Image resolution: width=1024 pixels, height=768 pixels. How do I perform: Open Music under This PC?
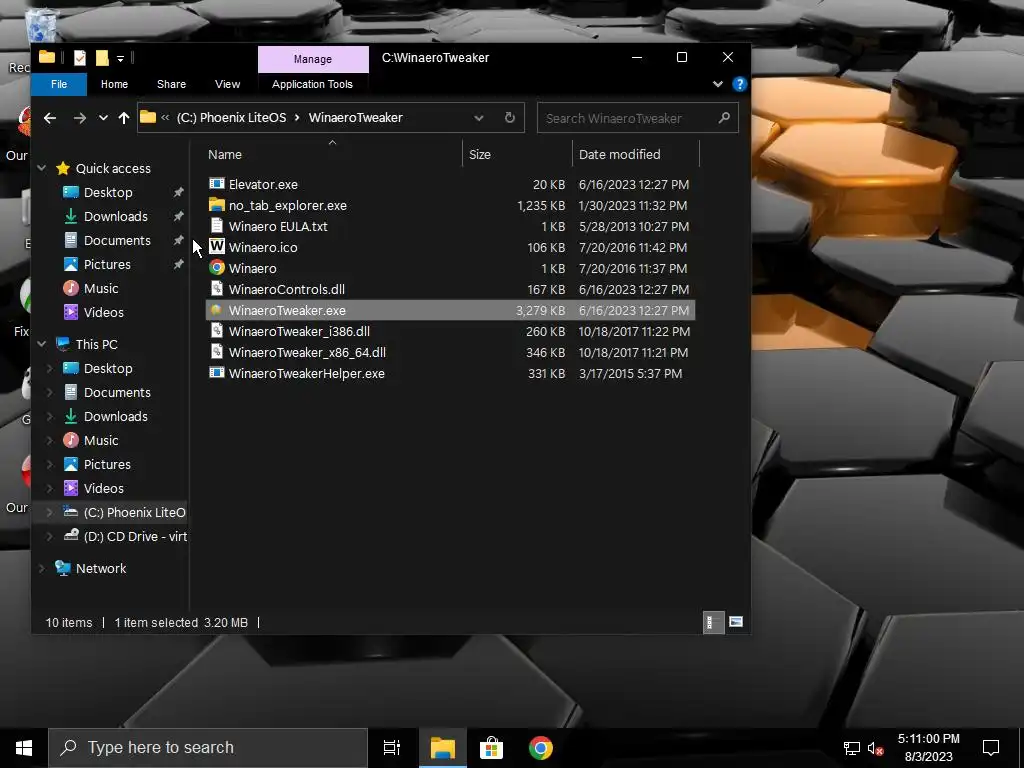pos(101,440)
